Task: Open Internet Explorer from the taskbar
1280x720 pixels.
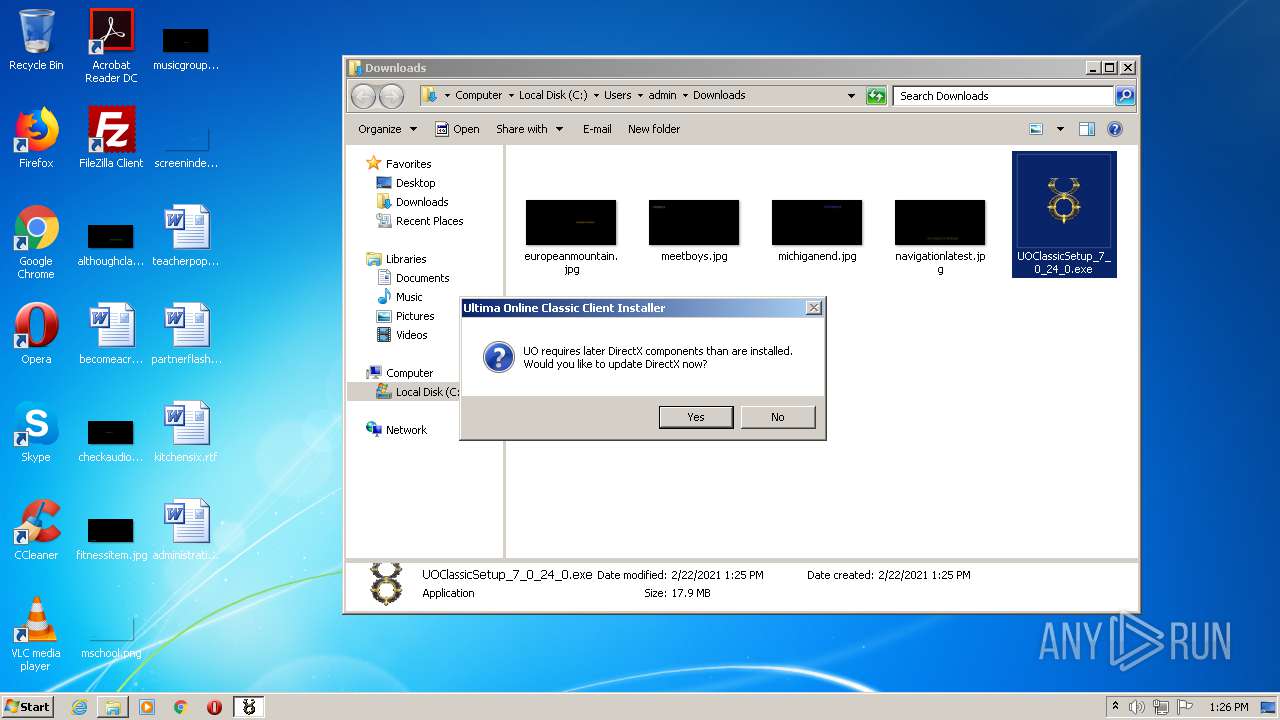Action: coord(79,707)
